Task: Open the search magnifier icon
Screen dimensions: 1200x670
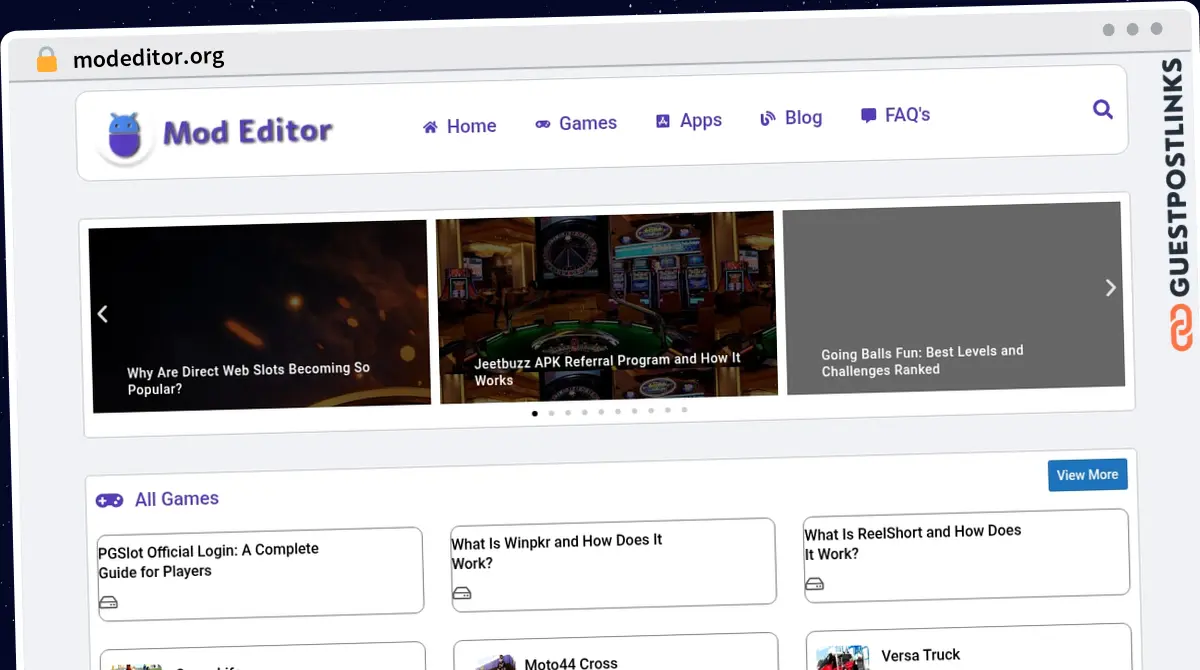Action: 1103,109
